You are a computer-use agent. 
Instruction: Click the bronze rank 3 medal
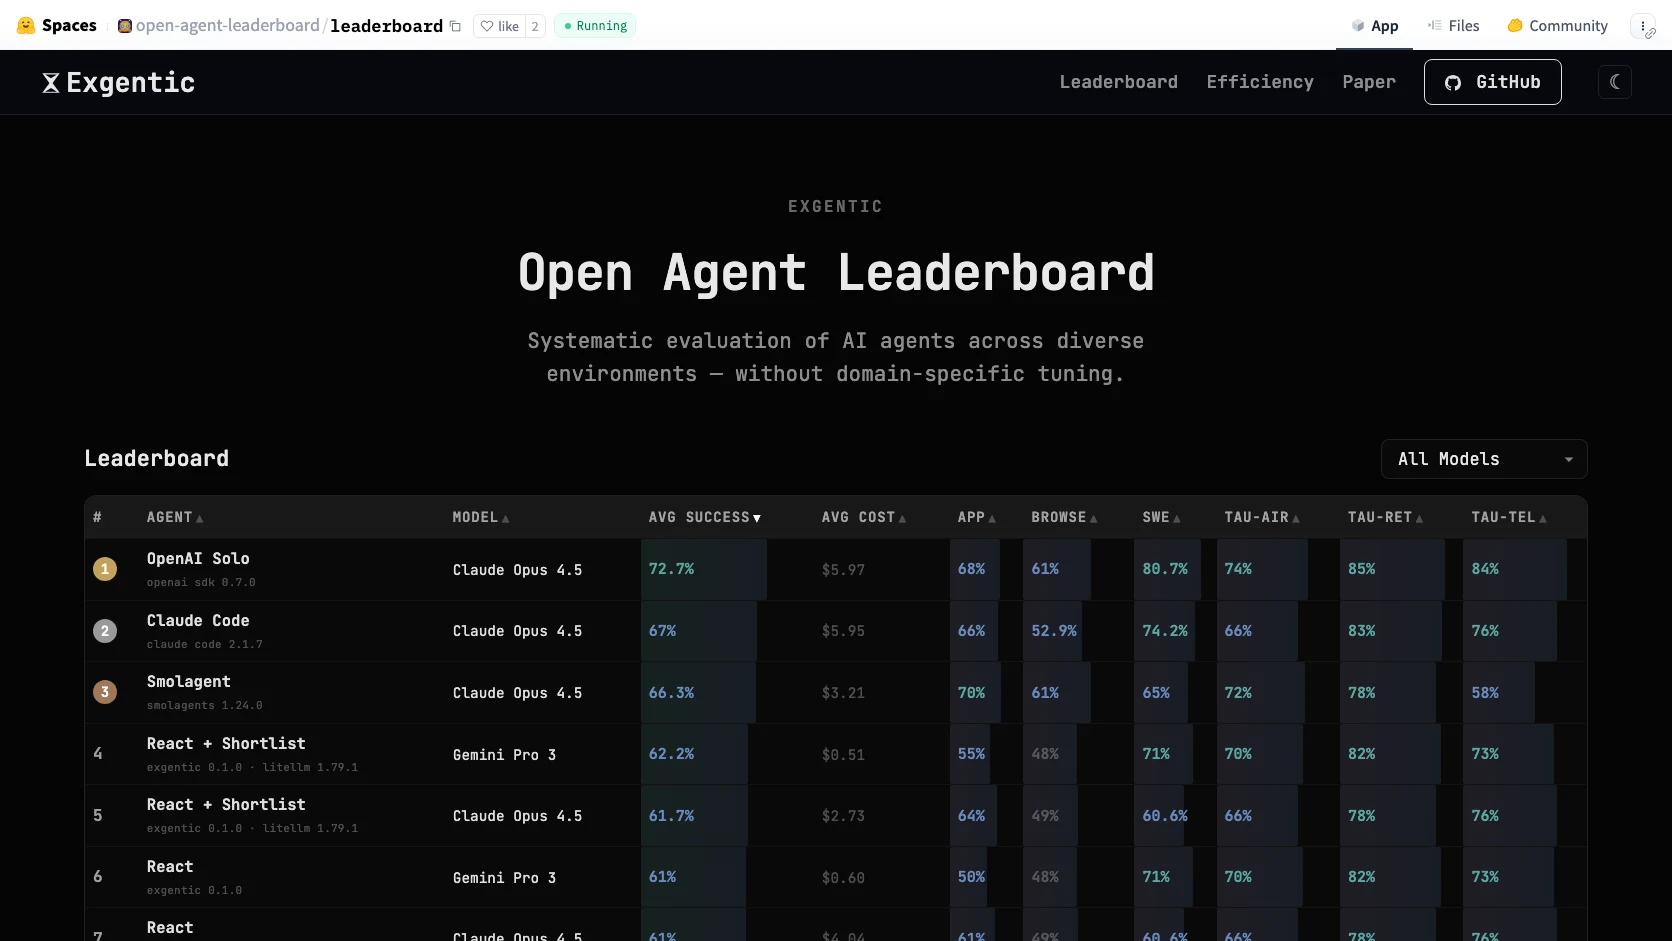[x=105, y=692]
